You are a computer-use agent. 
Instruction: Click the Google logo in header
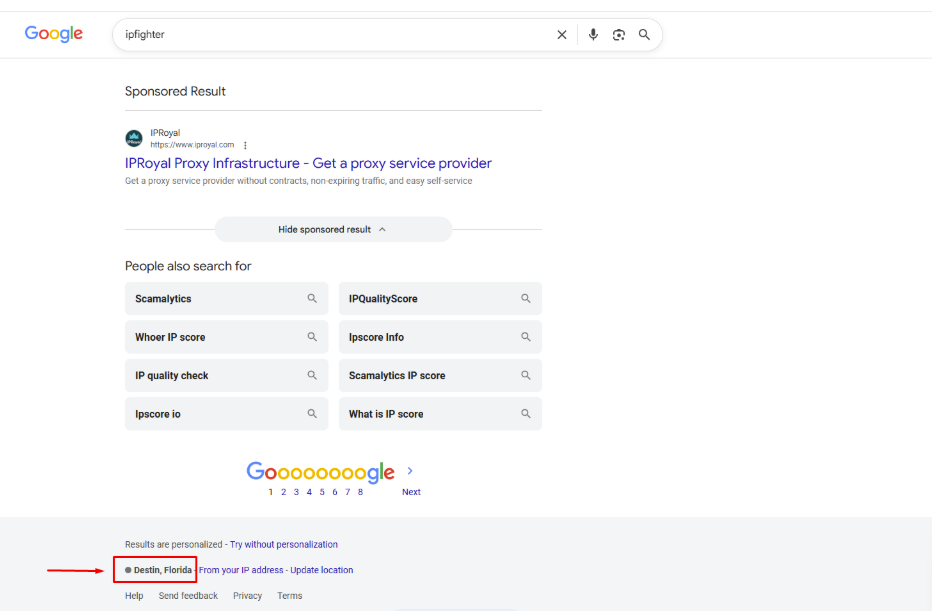coord(53,34)
